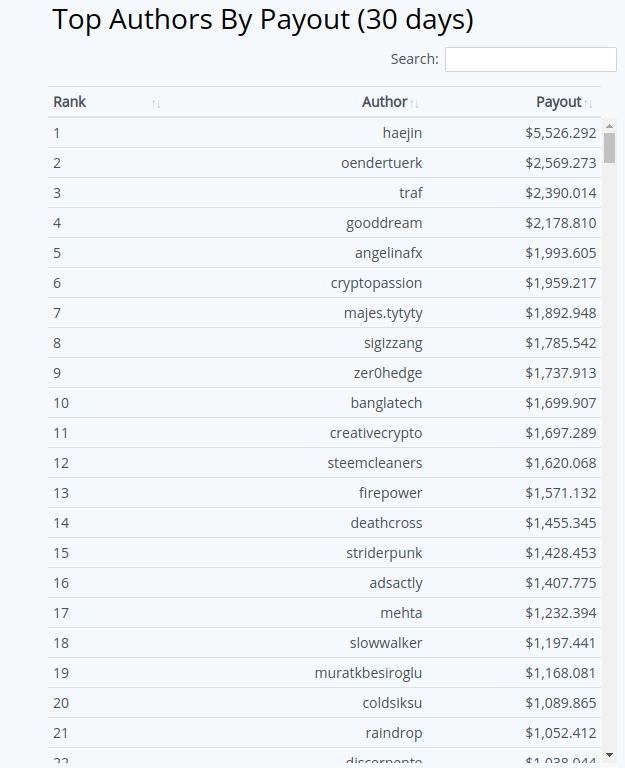Viewport: 625px width, 768px height.
Task: Select payout value $1,455.345 for deathcross
Action: pyautogui.click(x=560, y=523)
